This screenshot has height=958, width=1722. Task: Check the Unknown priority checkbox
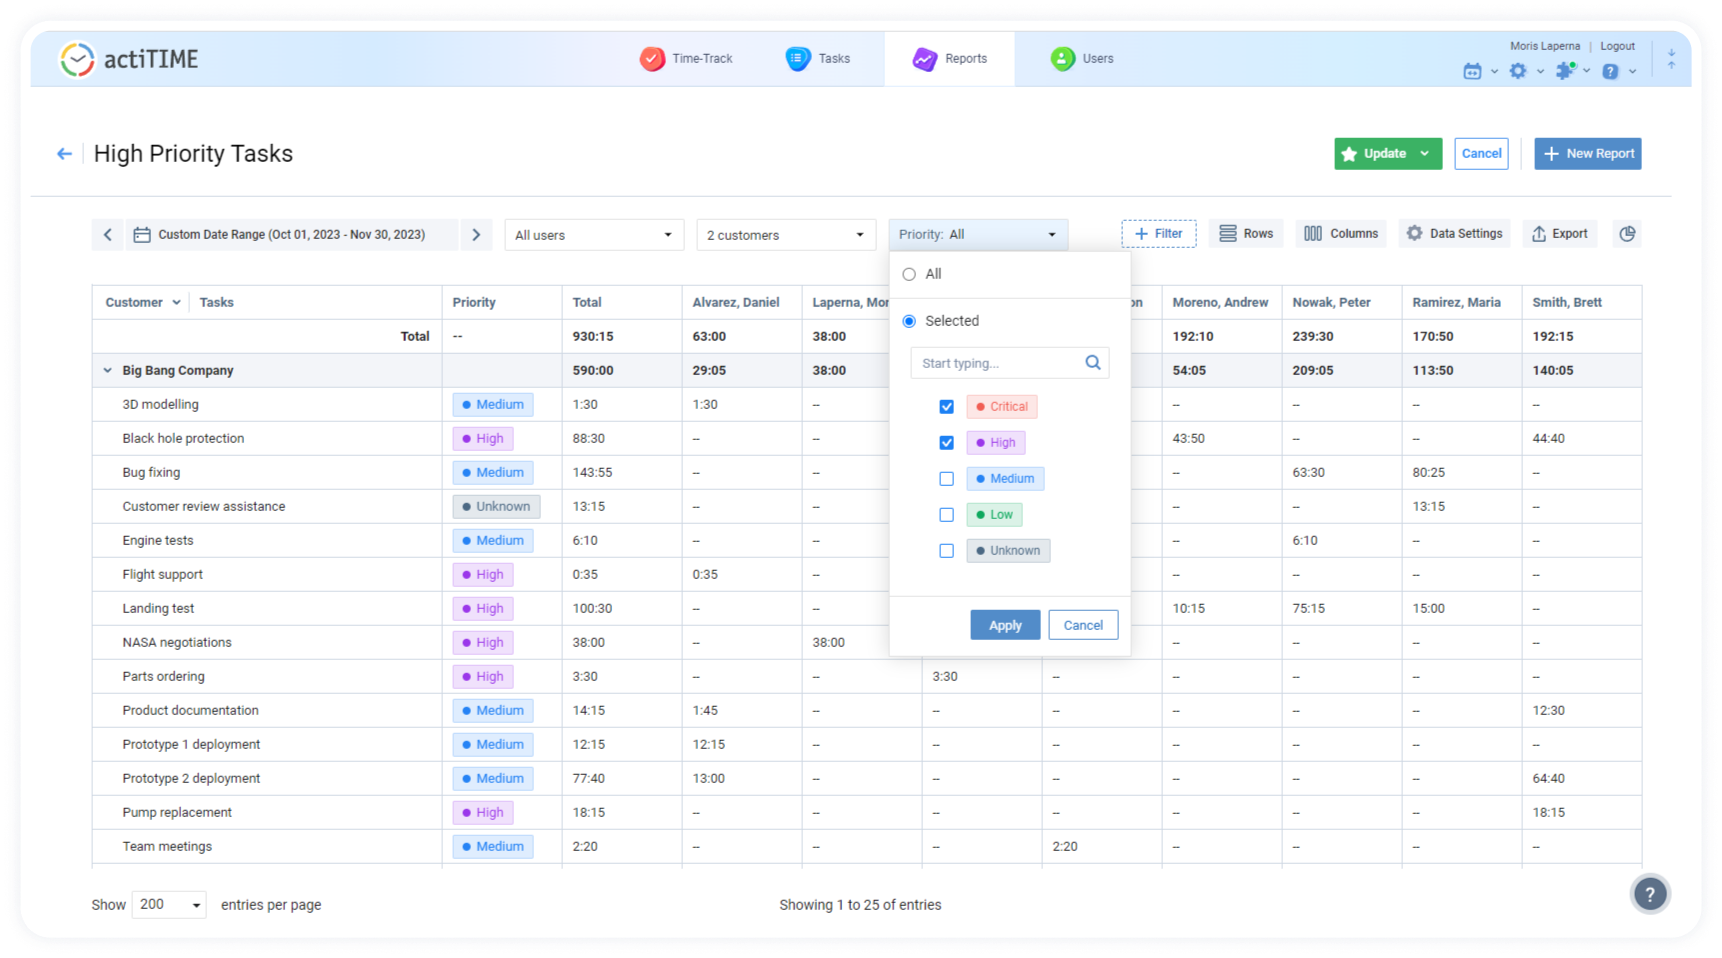click(946, 551)
